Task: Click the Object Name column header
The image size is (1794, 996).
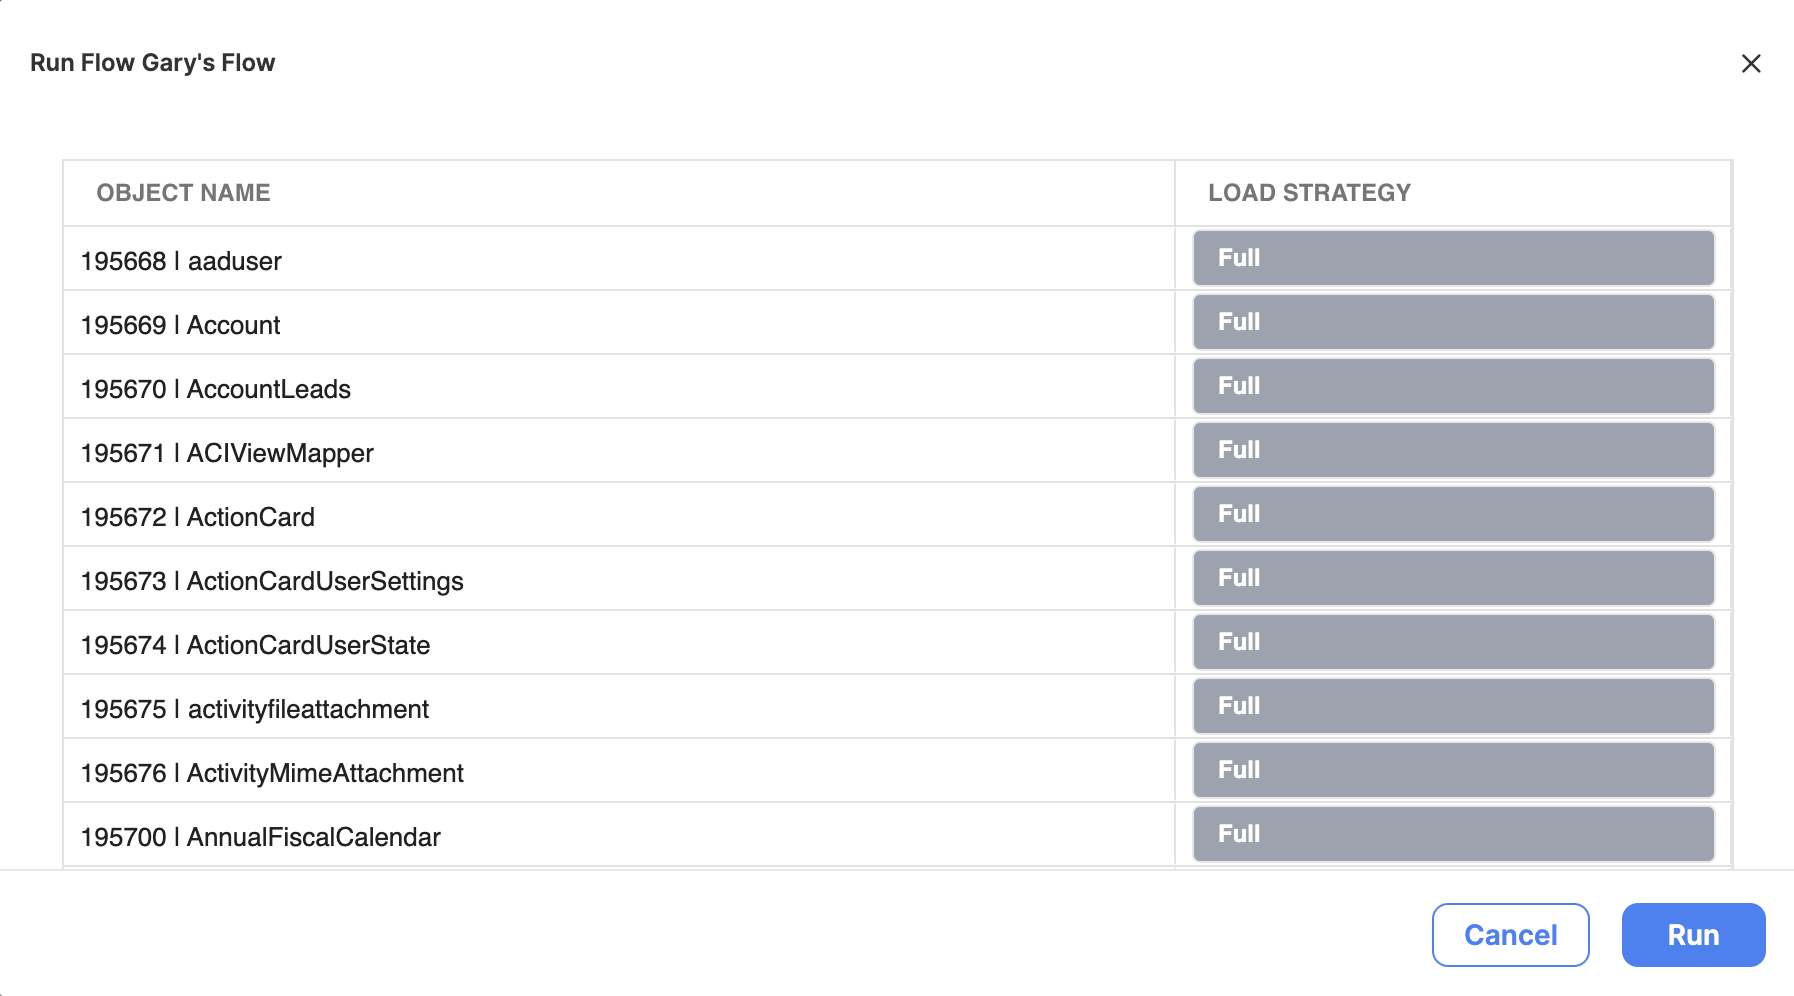Action: point(183,193)
